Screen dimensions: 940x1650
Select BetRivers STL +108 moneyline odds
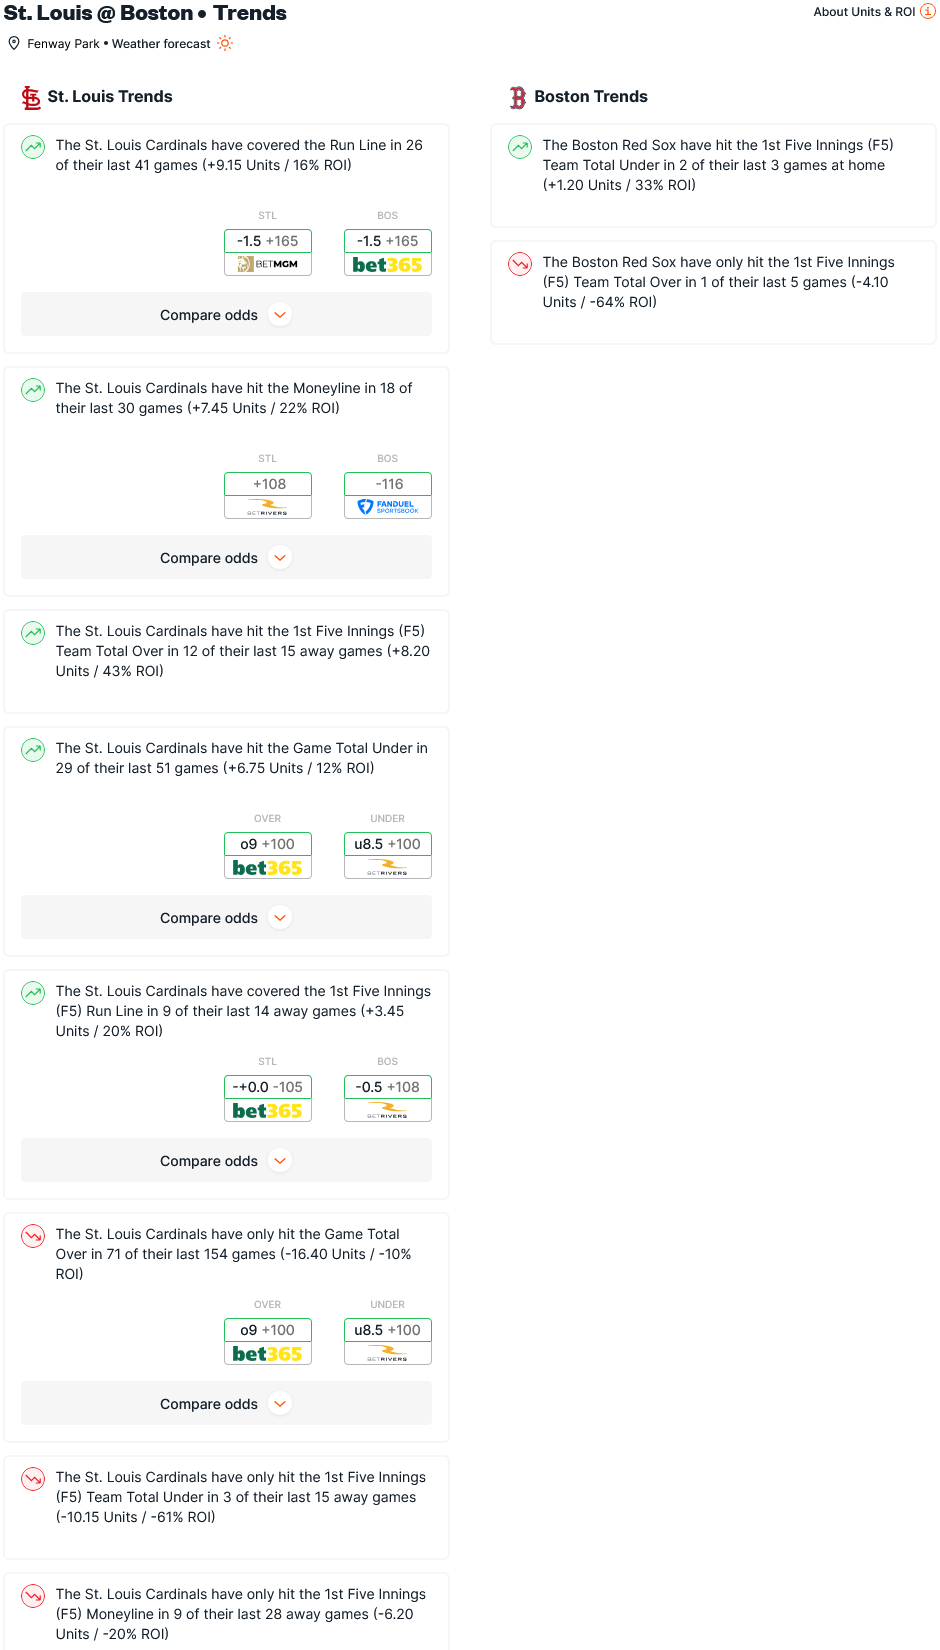[x=268, y=496]
